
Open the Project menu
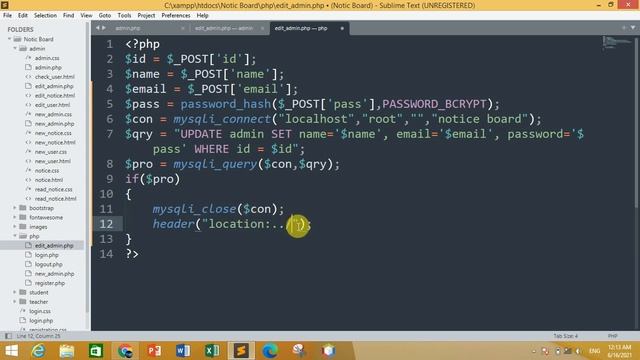146,16
